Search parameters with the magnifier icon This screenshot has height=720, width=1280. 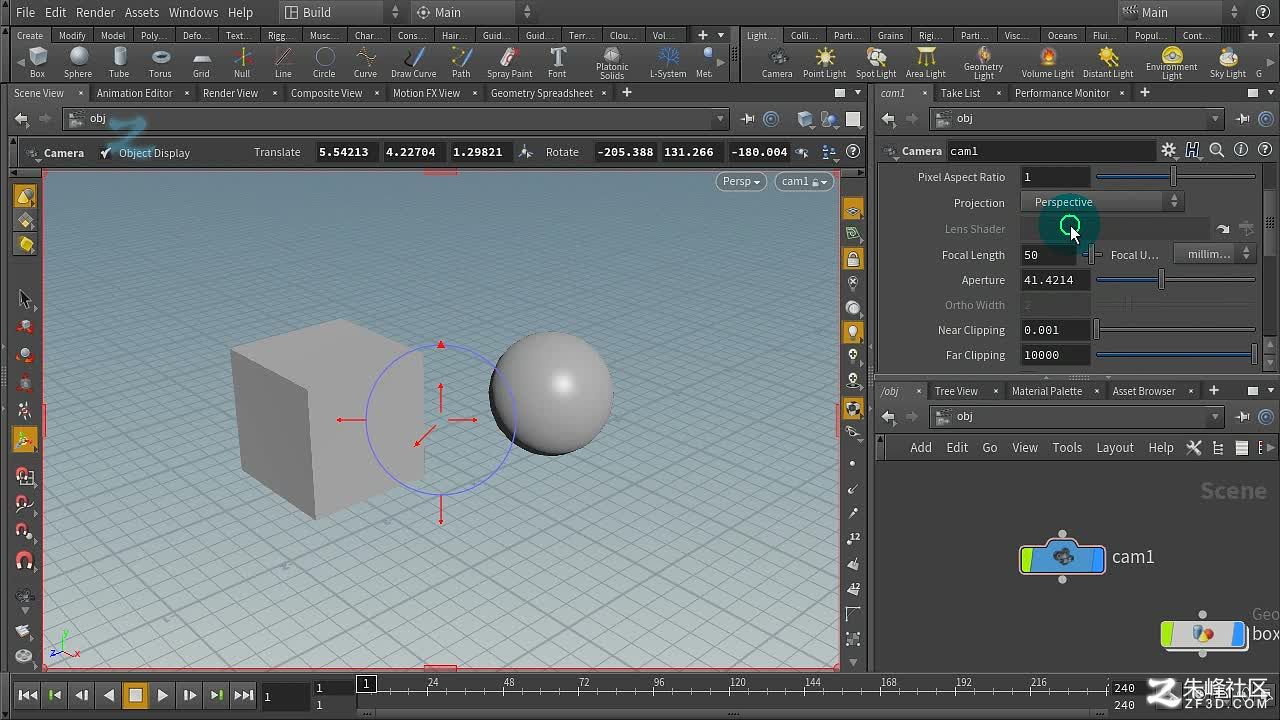coord(1217,151)
